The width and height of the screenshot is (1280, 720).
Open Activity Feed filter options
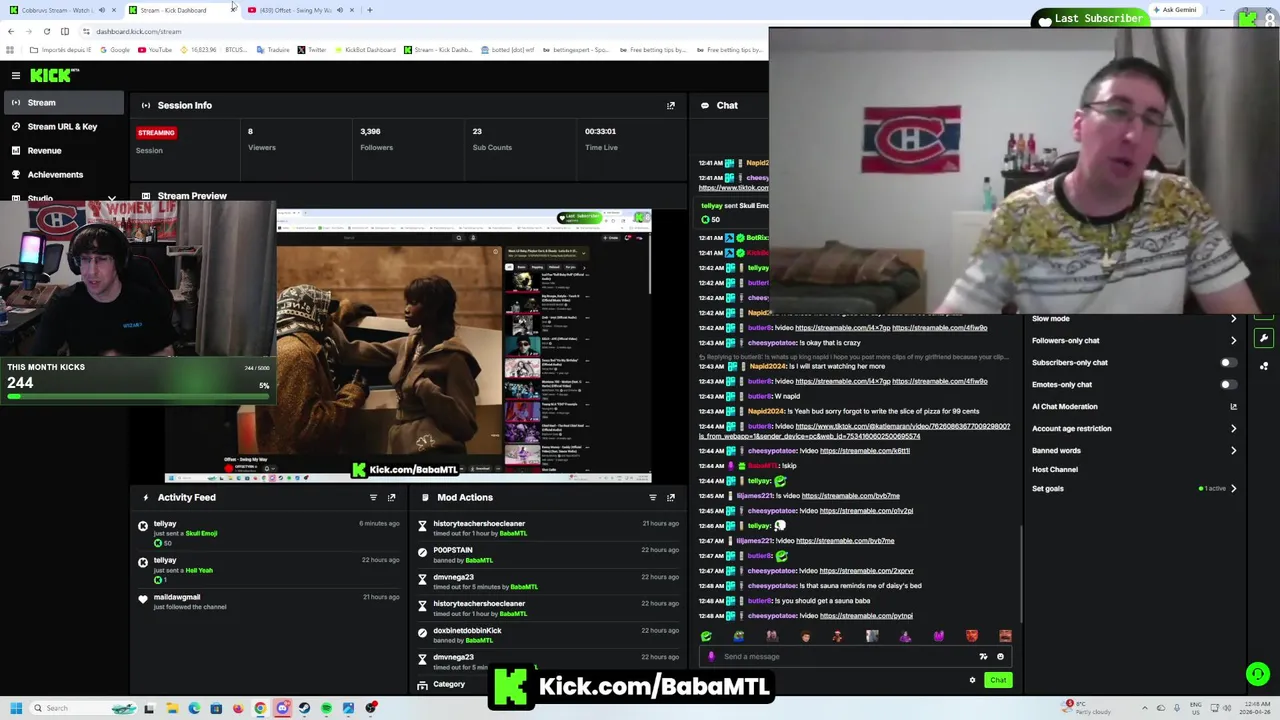pyautogui.click(x=373, y=497)
